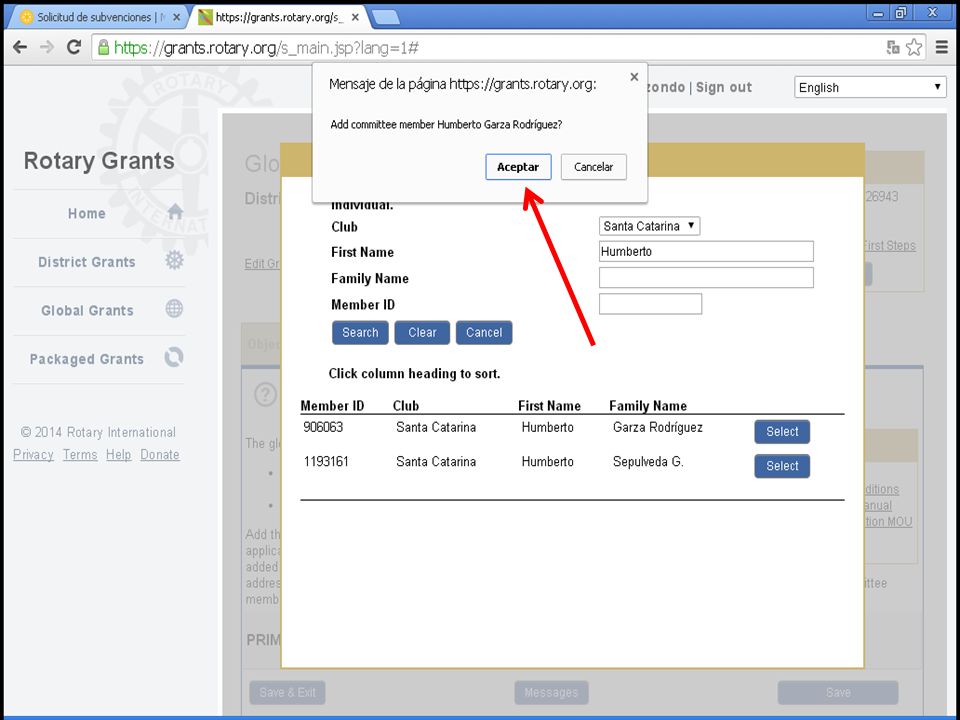Dismiss dialog with Cancelar button

point(593,167)
